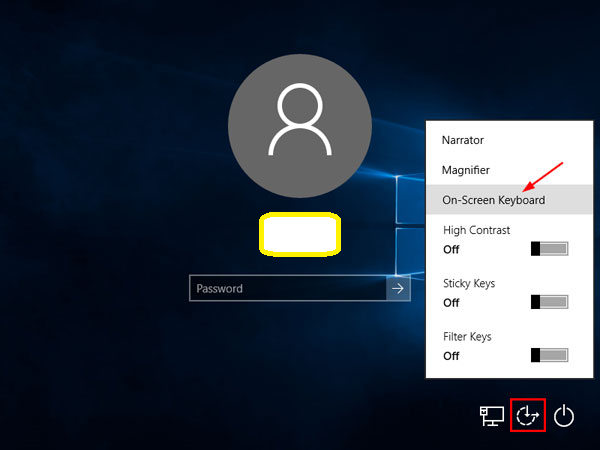The width and height of the screenshot is (600, 450).
Task: Select the user account avatar
Action: tap(300, 126)
